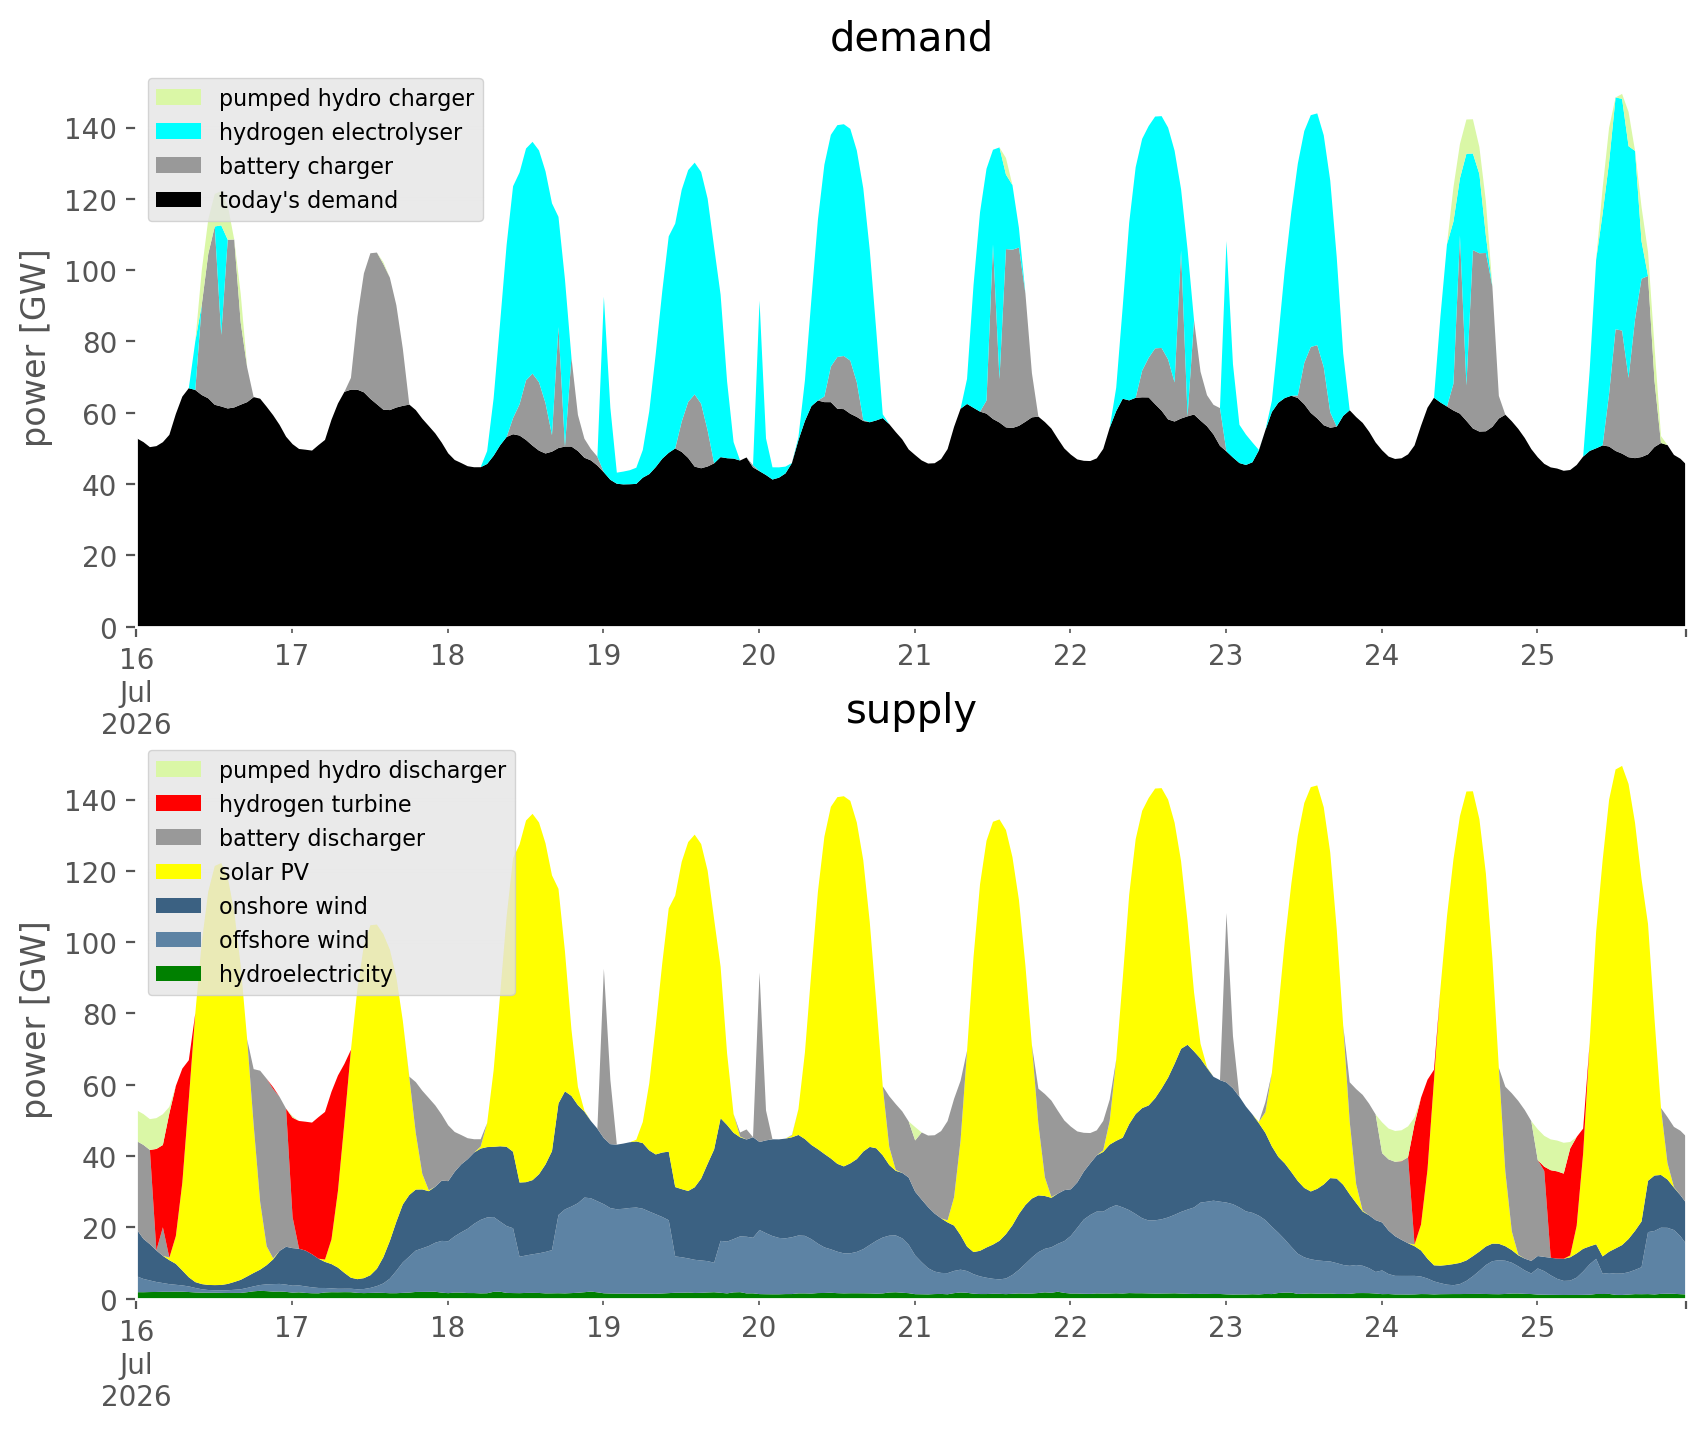
Task: Click the 80 tick label on supply chart
Action: pyautogui.click(x=100, y=1015)
